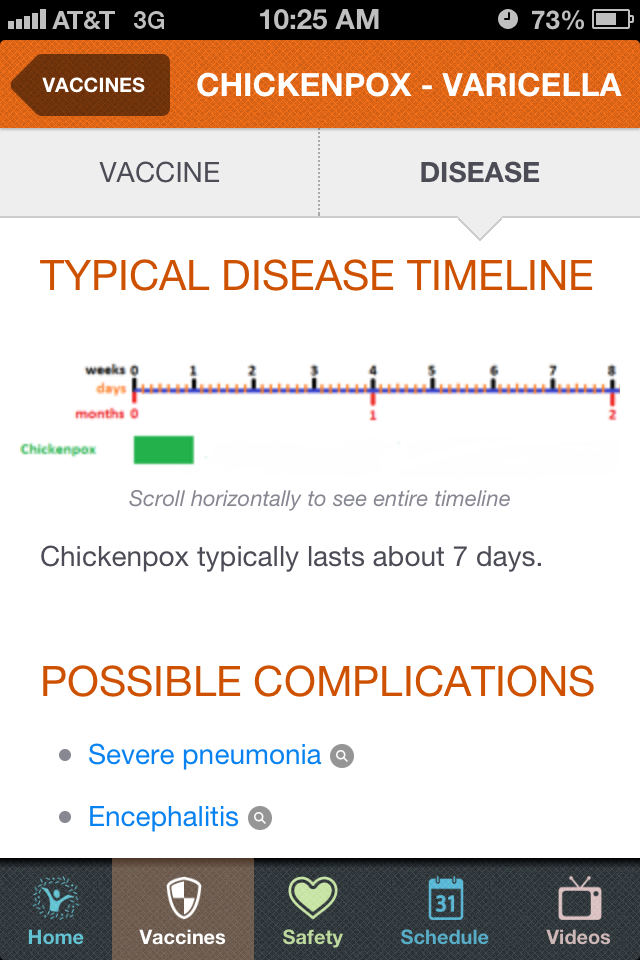The height and width of the screenshot is (960, 640).
Task: Click the green Chickenpox duration bar
Action: tap(164, 450)
